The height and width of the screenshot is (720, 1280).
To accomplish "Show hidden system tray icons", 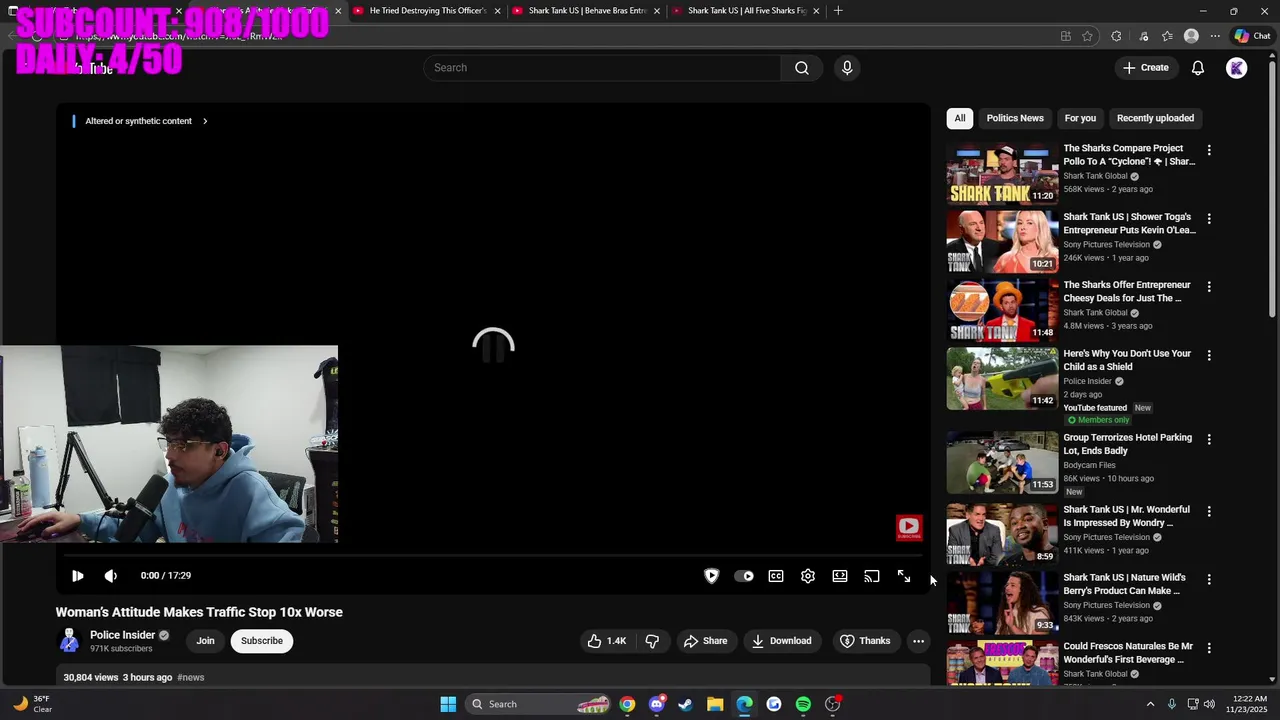I will pyautogui.click(x=1150, y=704).
